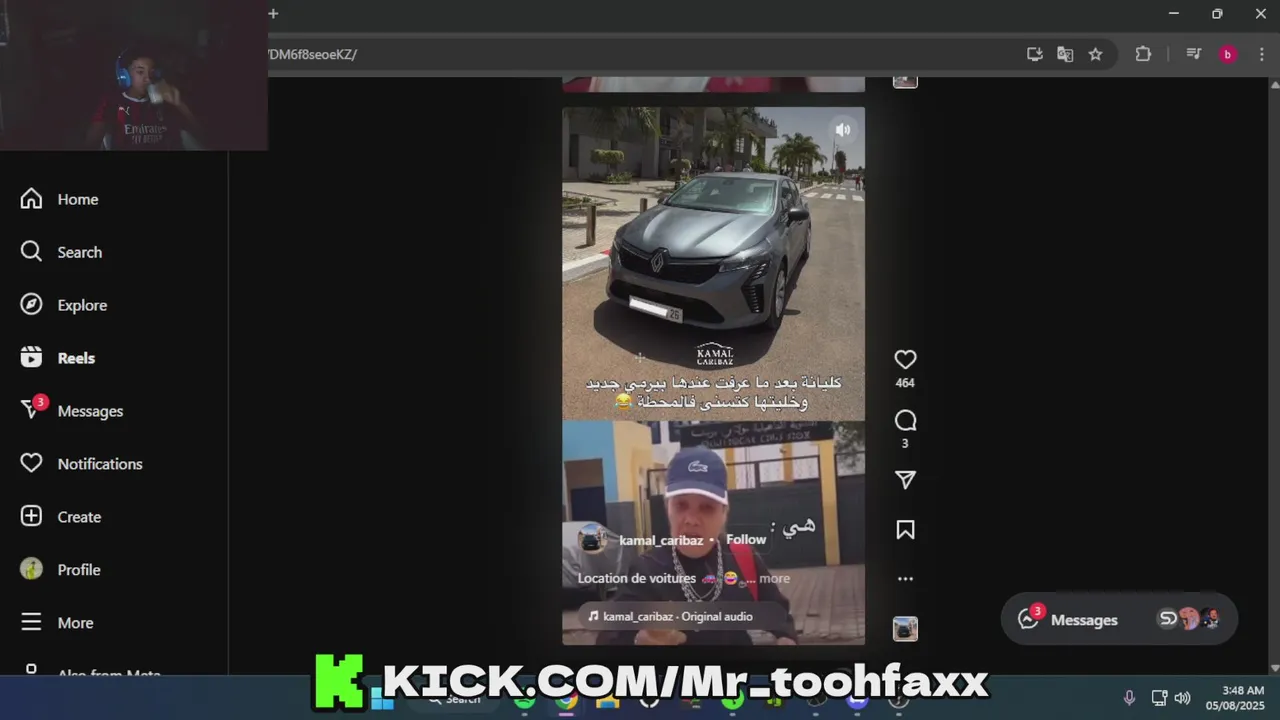Open the three-dot options on reel
The image size is (1280, 720).
click(905, 578)
